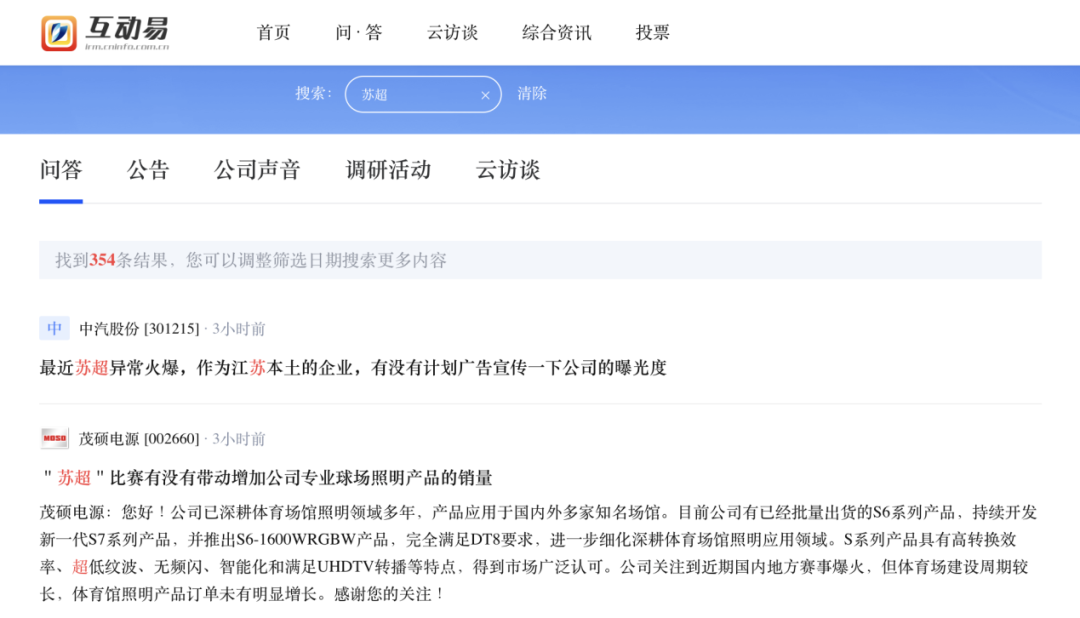The image size is (1080, 618).
Task: Go to 问·答 in top navigation
Action: (358, 32)
